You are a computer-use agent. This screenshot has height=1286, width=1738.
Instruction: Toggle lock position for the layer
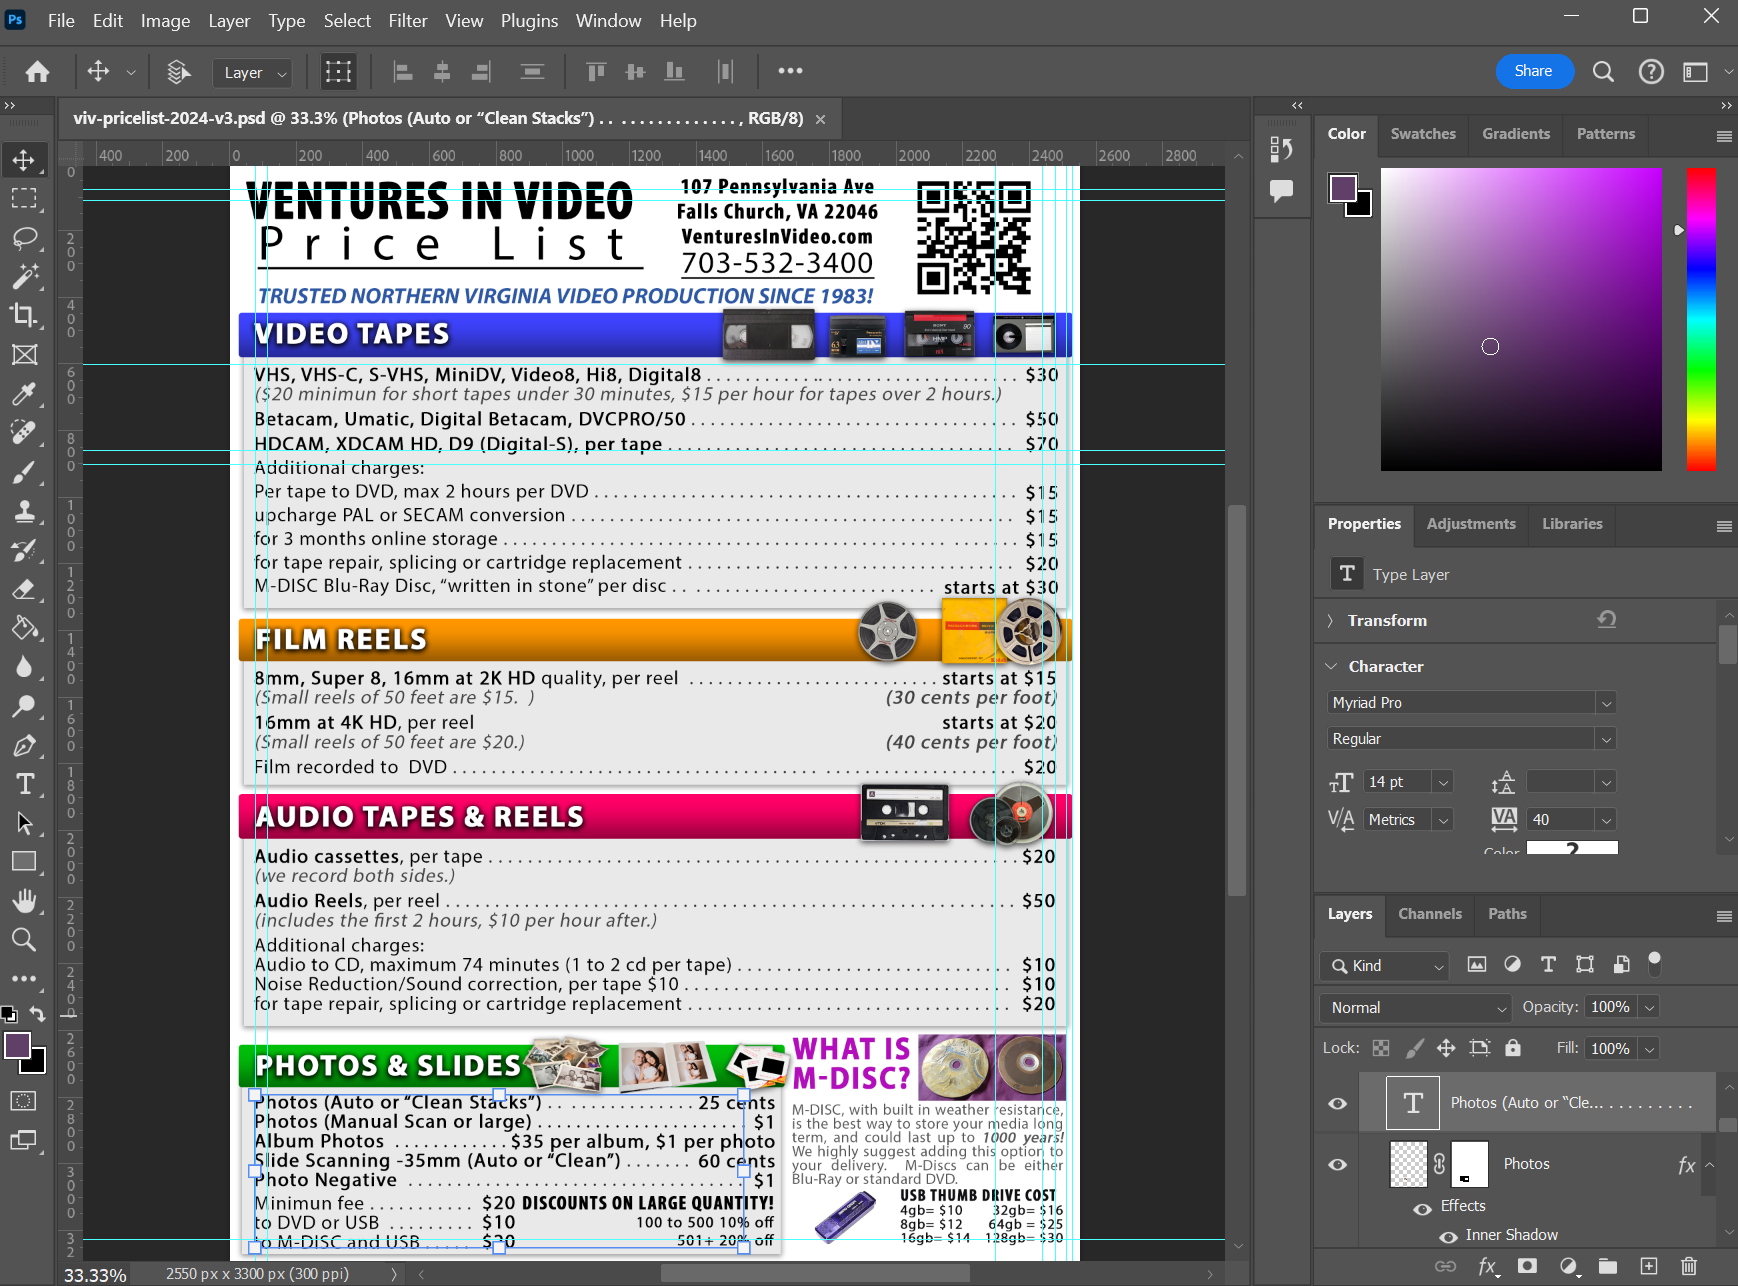[1446, 1048]
